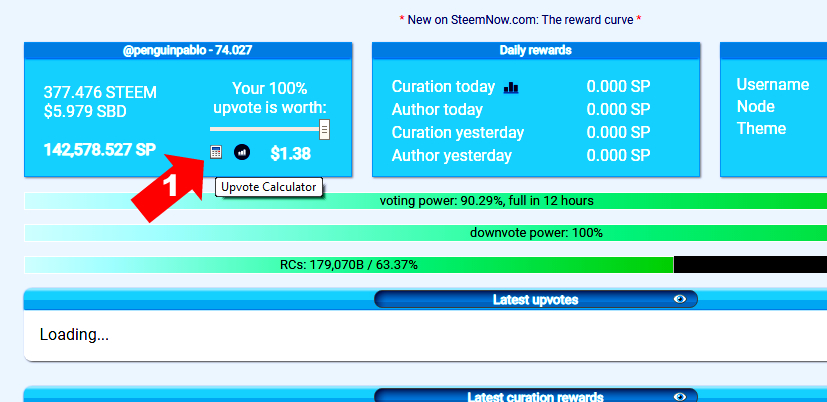Click the 0.000 SP value for Curation today
The image size is (827, 402).
[x=618, y=87]
